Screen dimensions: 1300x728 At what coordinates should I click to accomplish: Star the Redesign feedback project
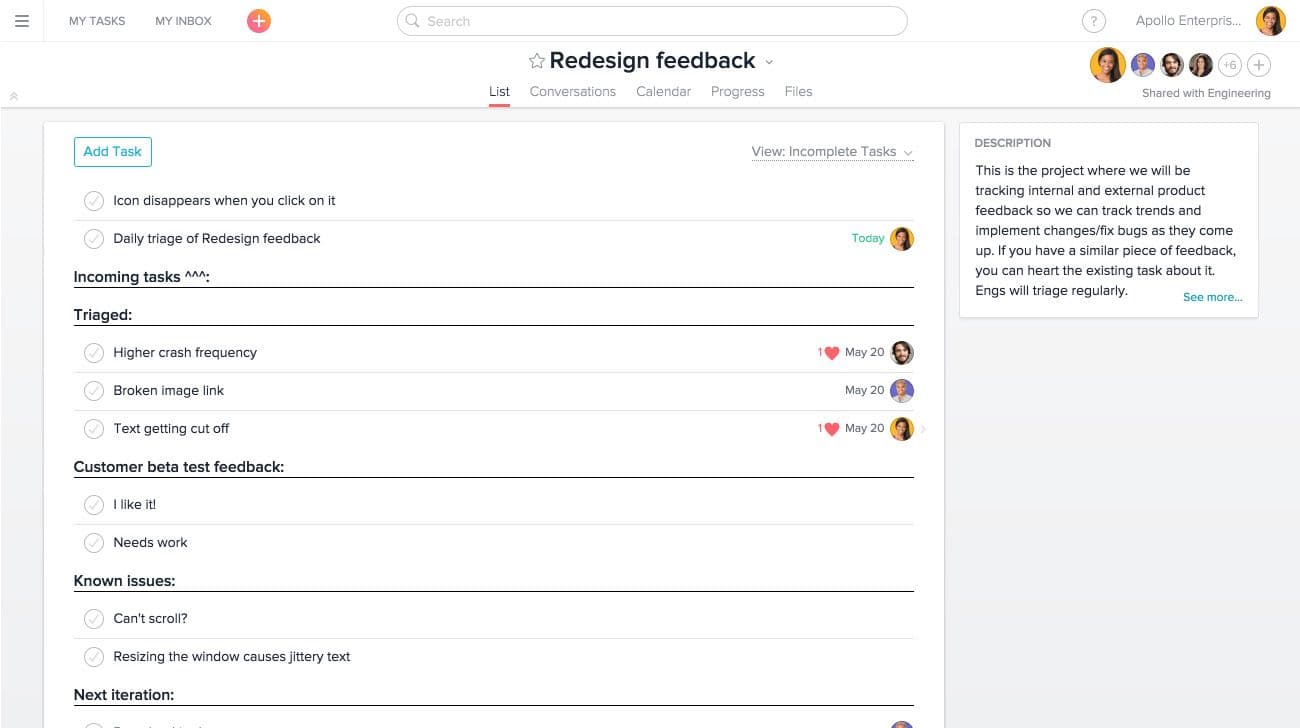(x=537, y=60)
